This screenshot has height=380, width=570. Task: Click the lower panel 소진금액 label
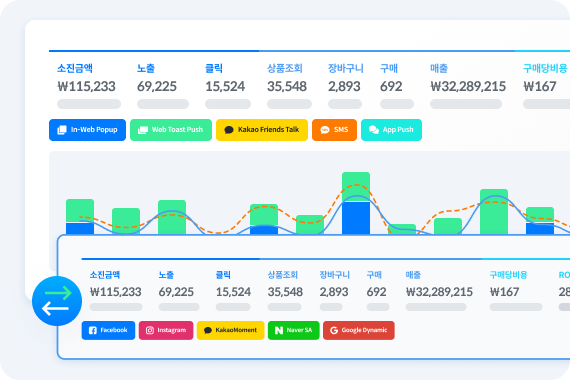[105, 275]
